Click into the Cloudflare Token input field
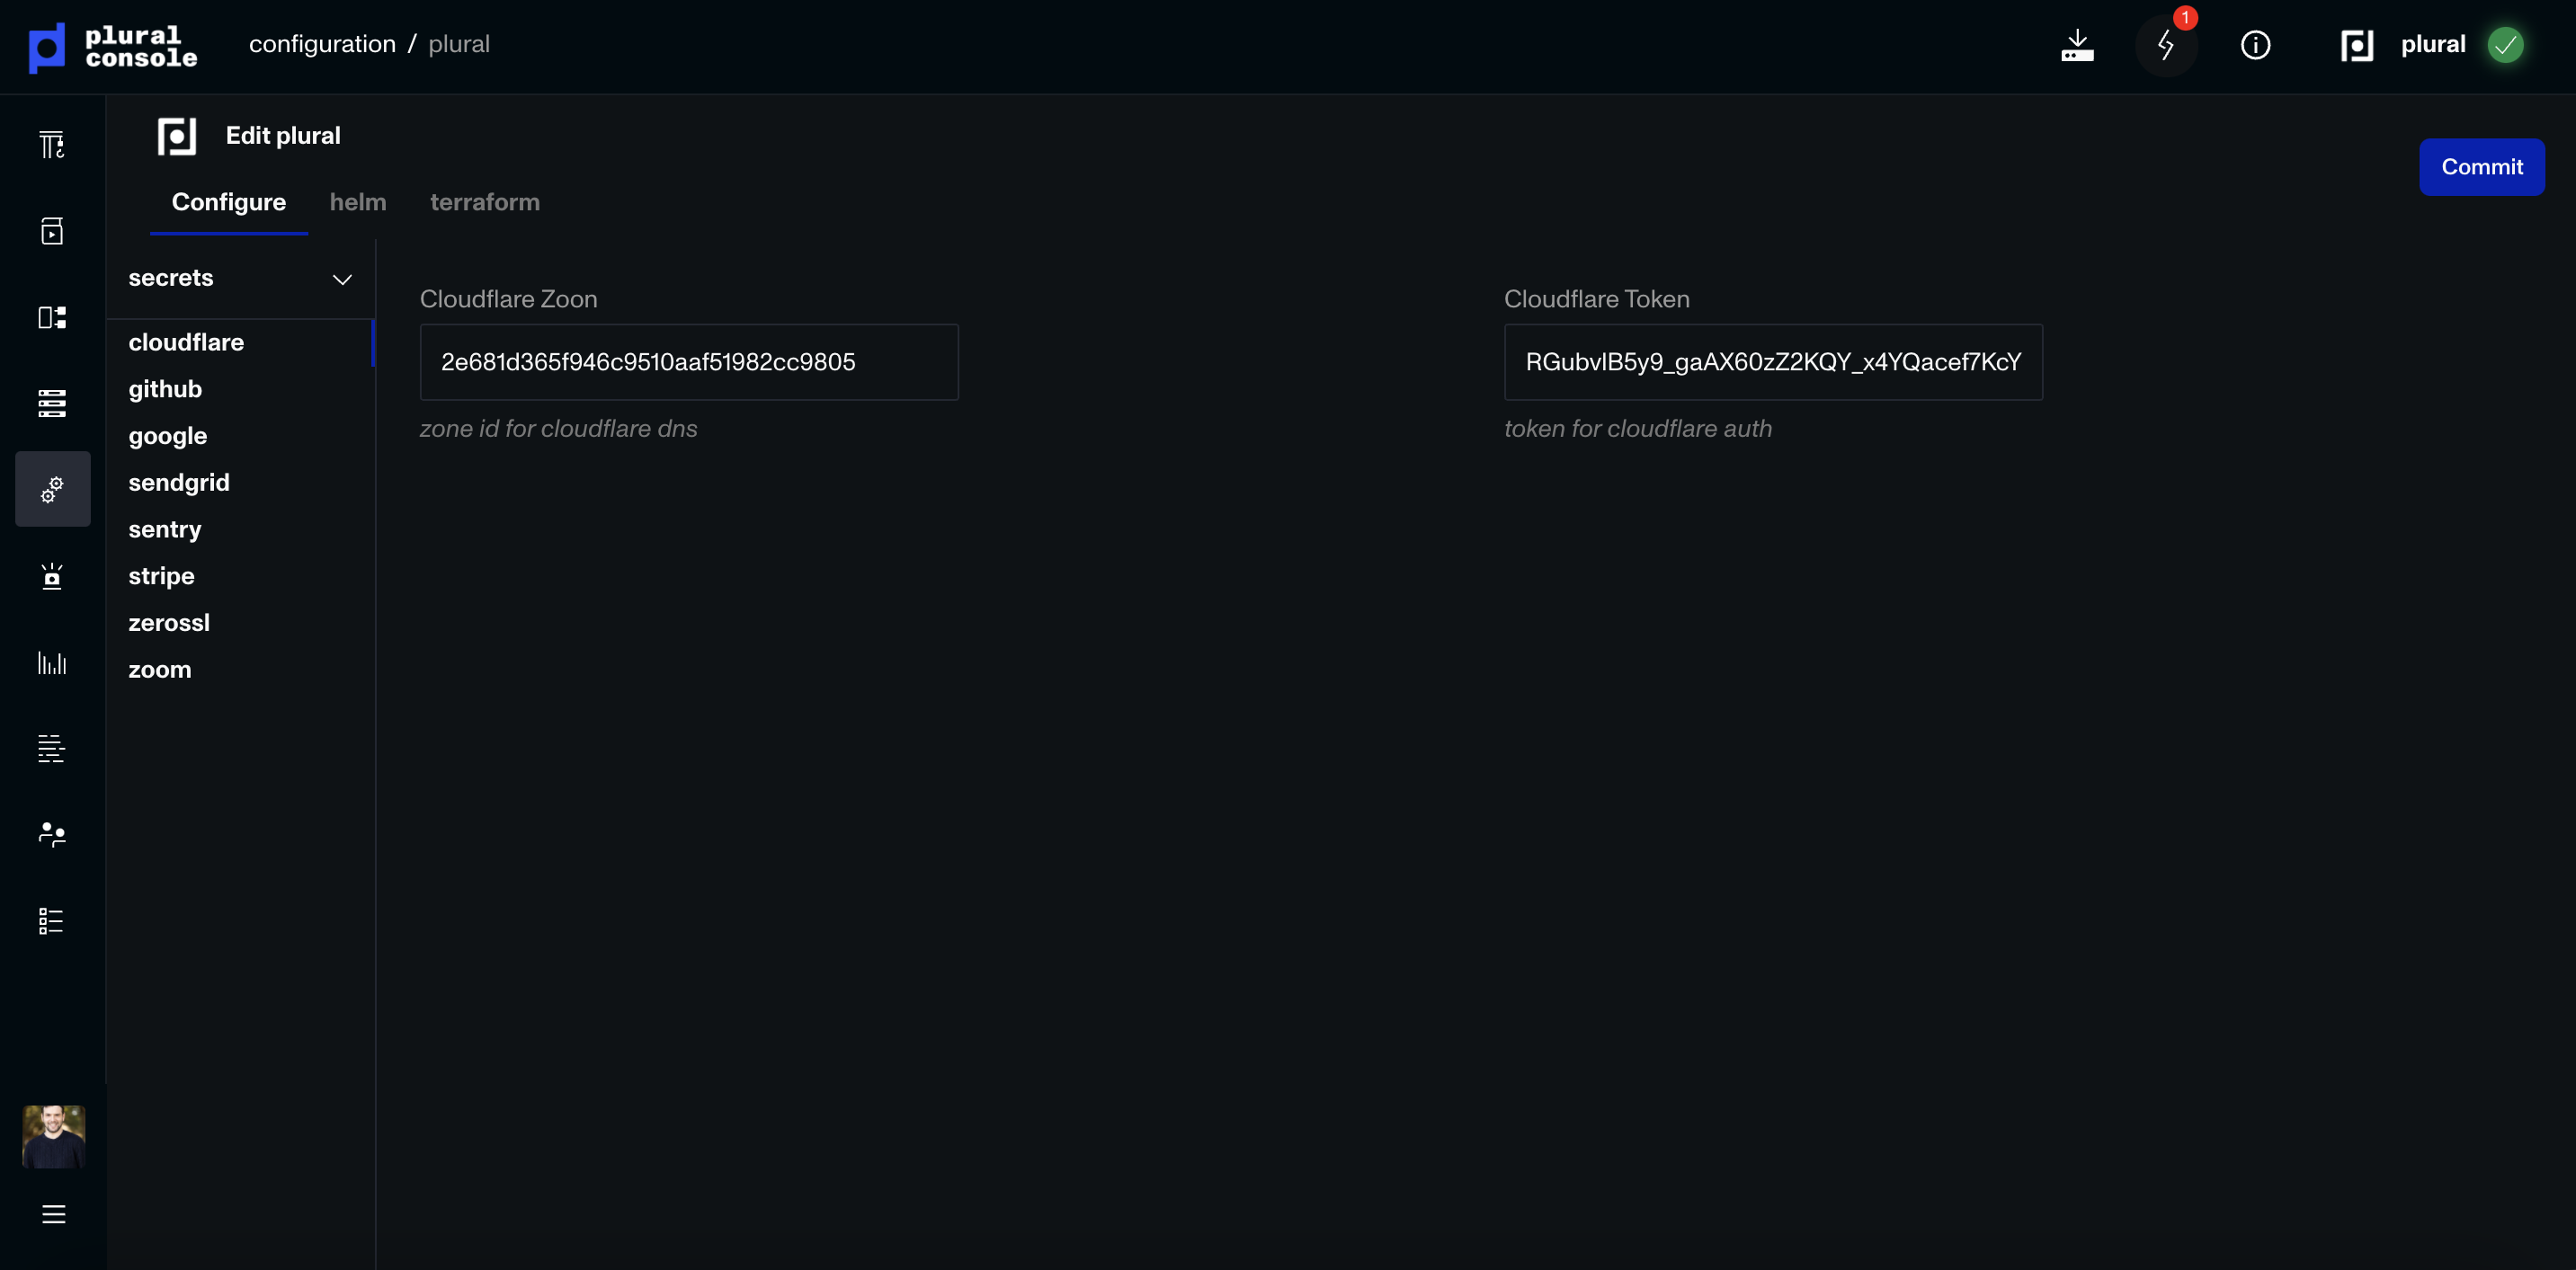 tap(1772, 362)
